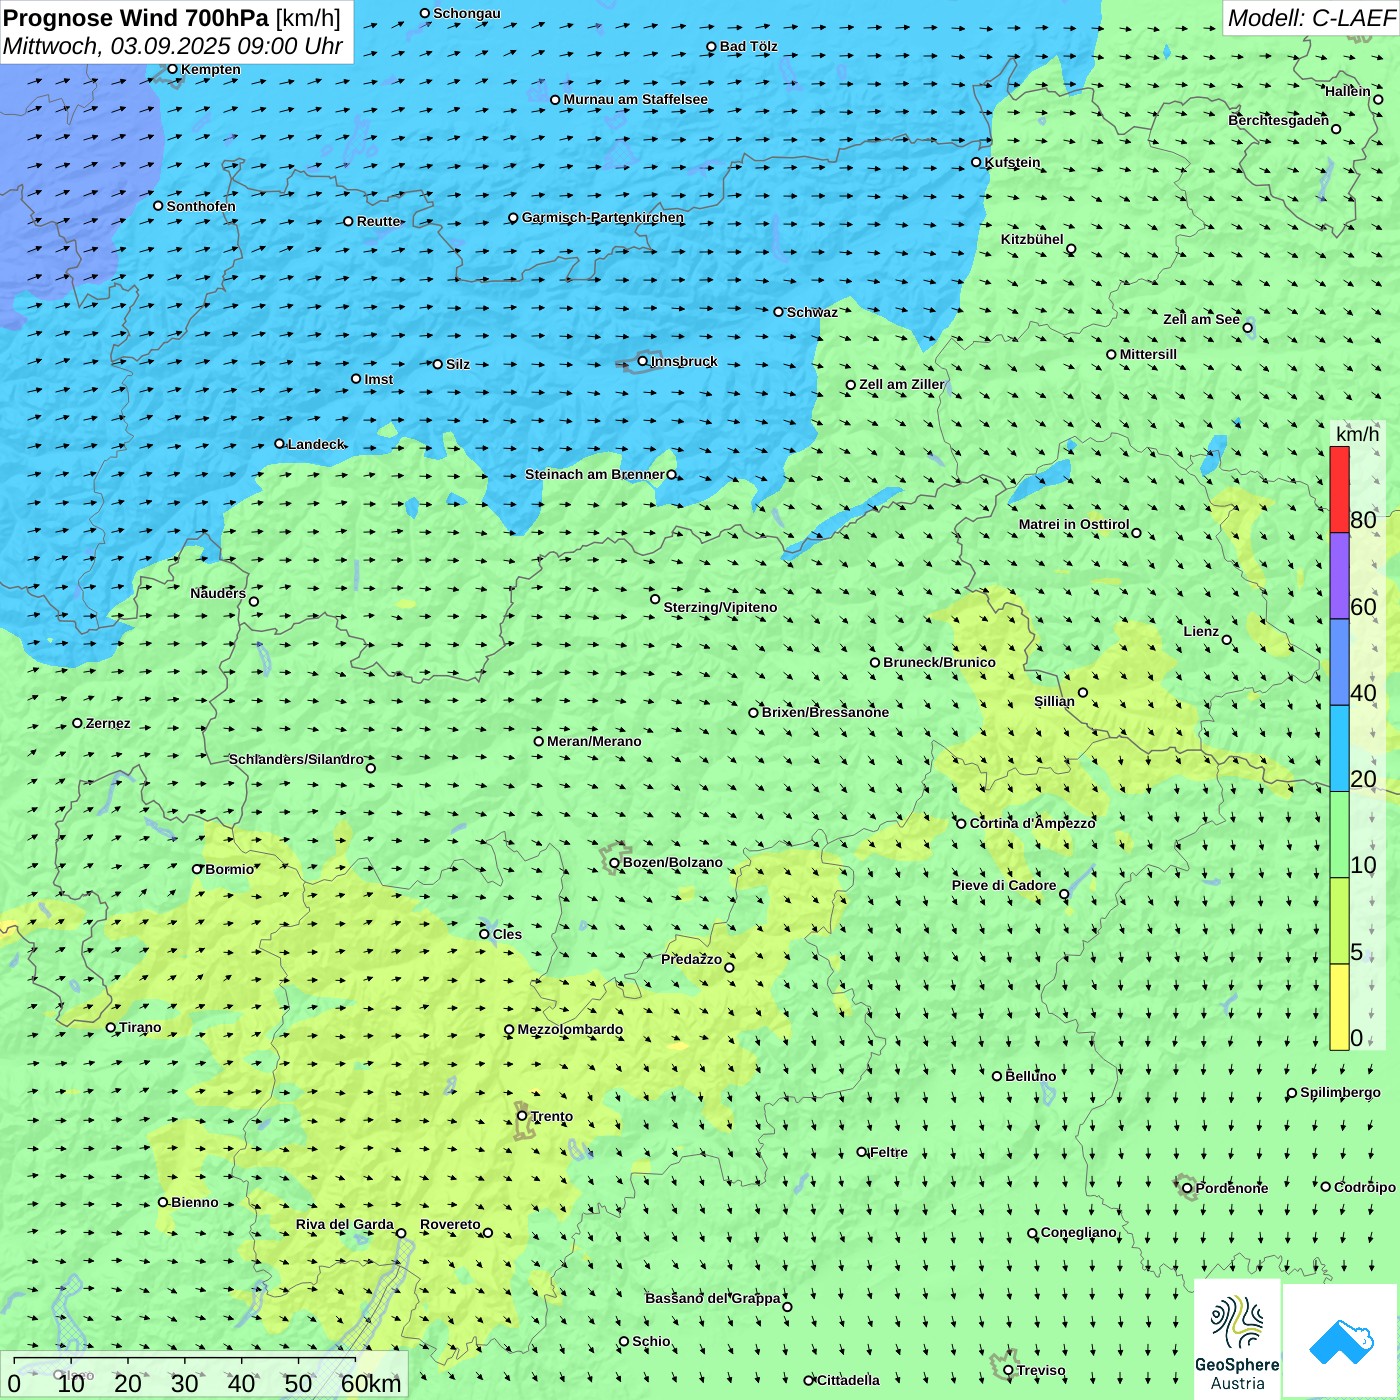Click the Trento city marker
Screen dimensions: 1400x1400
[522, 1116]
